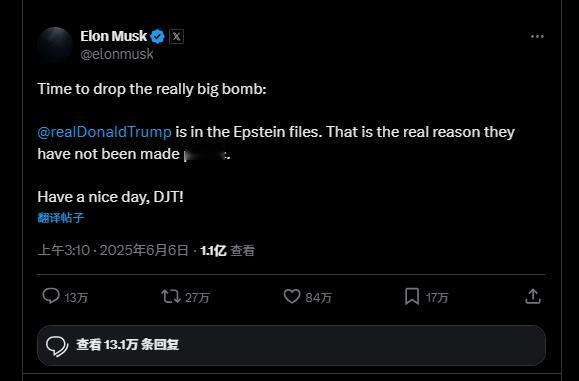Click the share upload icon
The image size is (579, 381).
pyautogui.click(x=533, y=296)
